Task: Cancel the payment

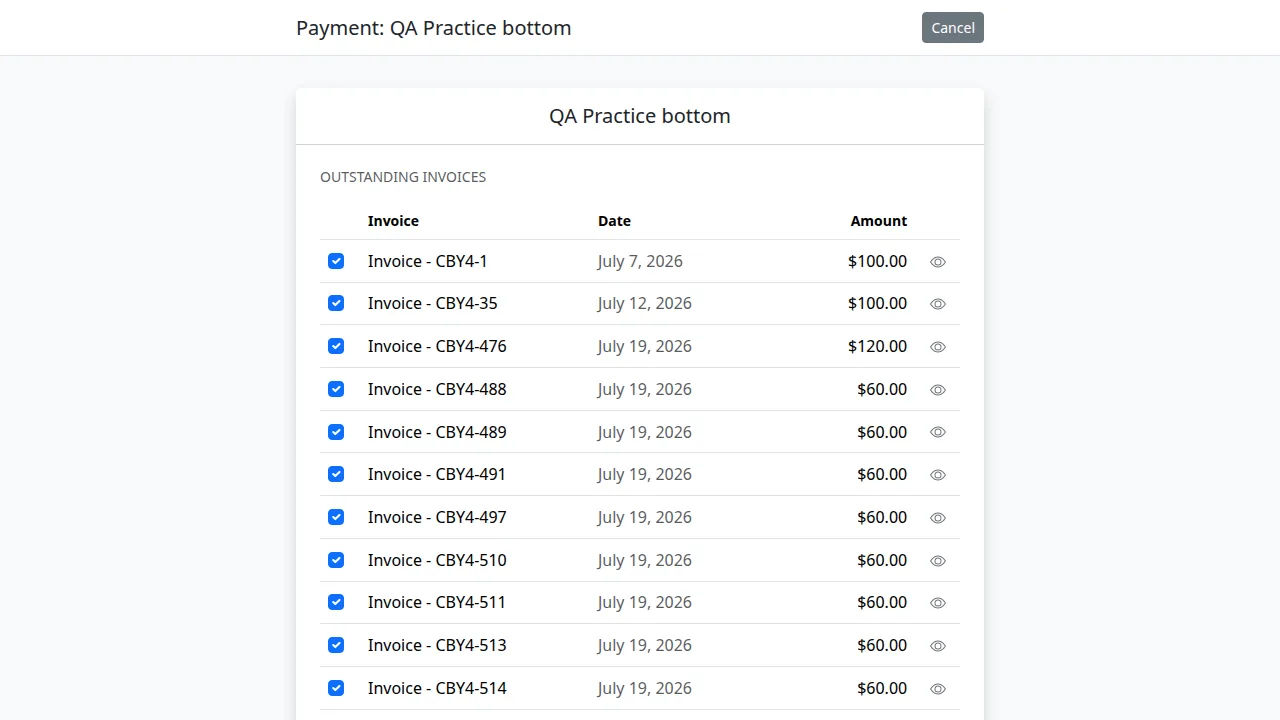Action: point(953,28)
